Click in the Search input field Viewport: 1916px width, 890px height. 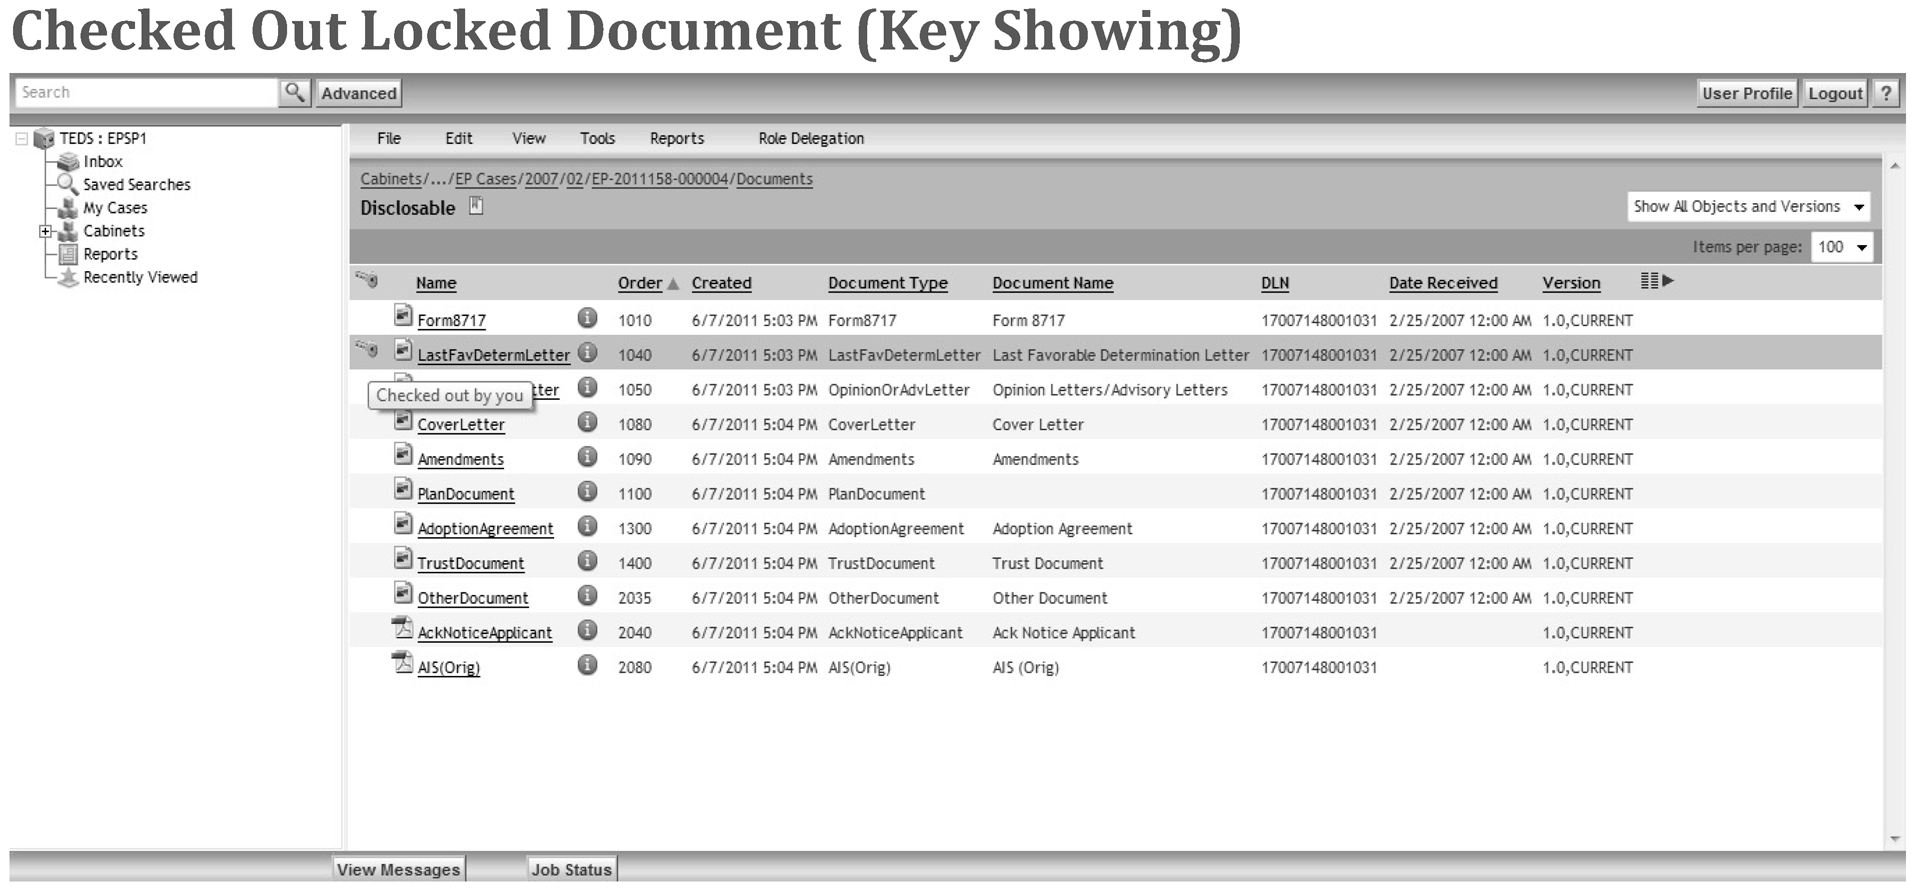pyautogui.click(x=146, y=93)
